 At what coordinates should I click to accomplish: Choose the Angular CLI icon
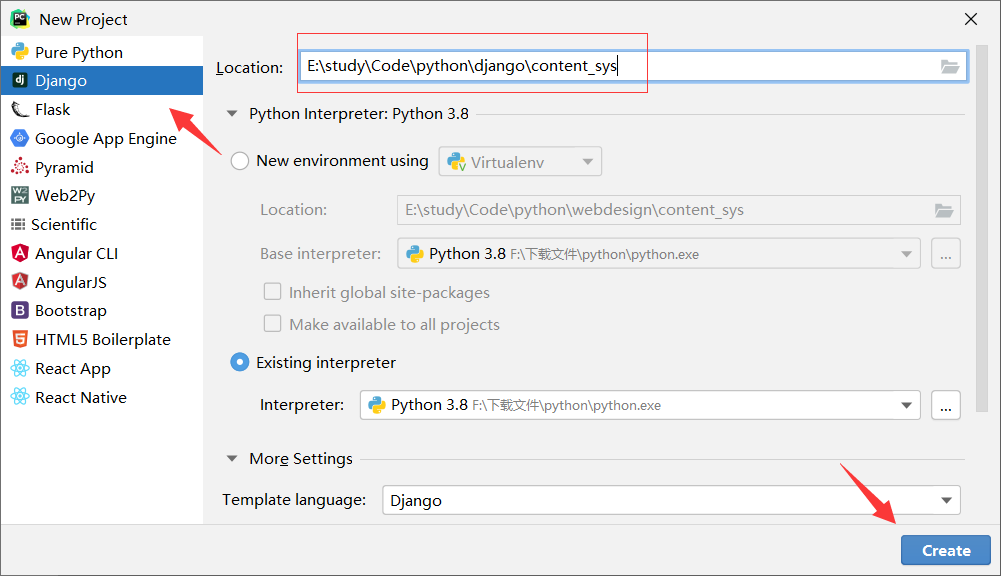(x=20, y=254)
